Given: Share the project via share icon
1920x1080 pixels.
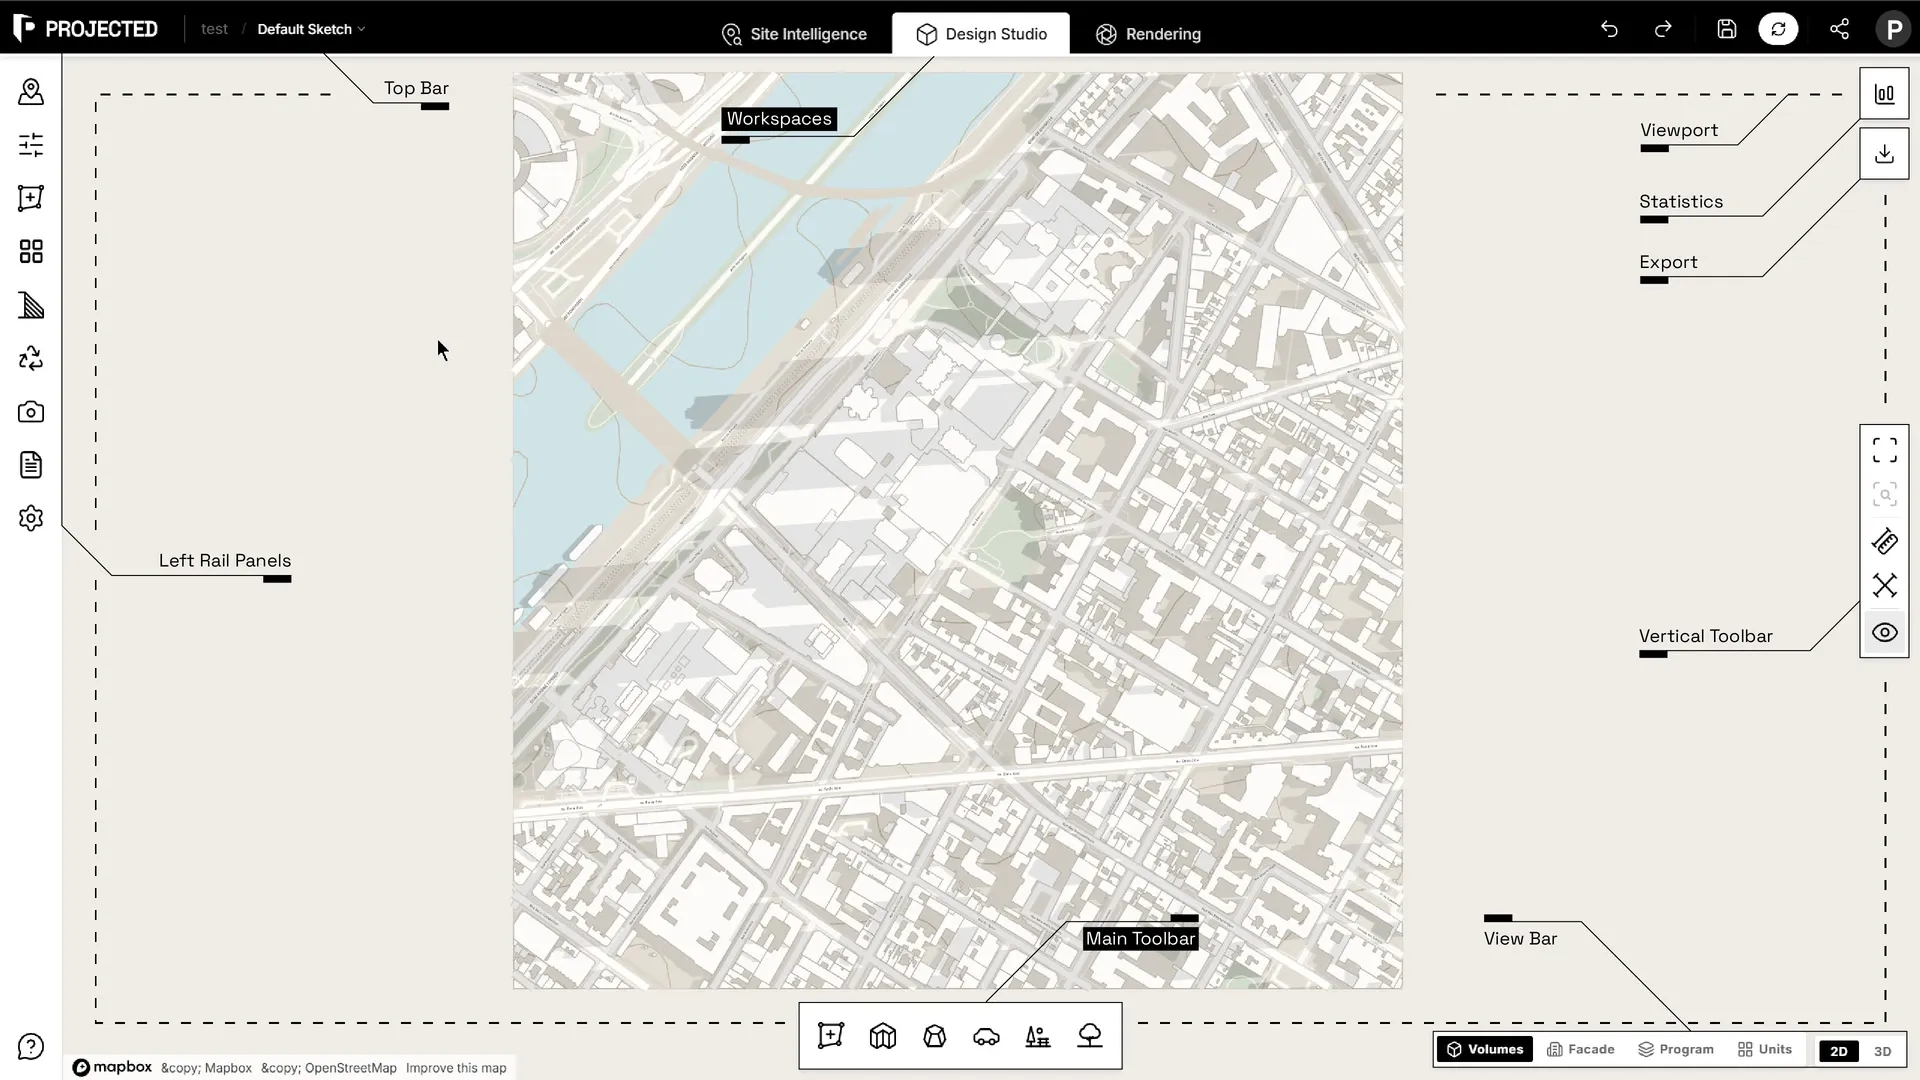Looking at the screenshot, I should pos(1839,29).
